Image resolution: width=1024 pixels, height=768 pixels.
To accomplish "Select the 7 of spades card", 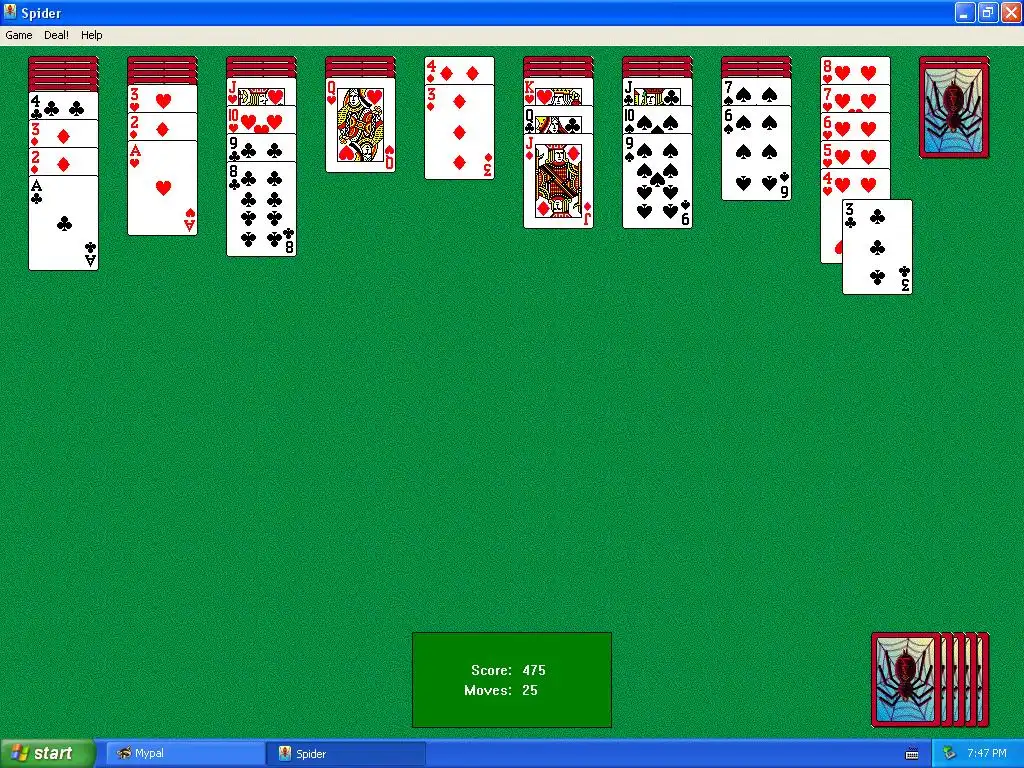I will coord(756,91).
